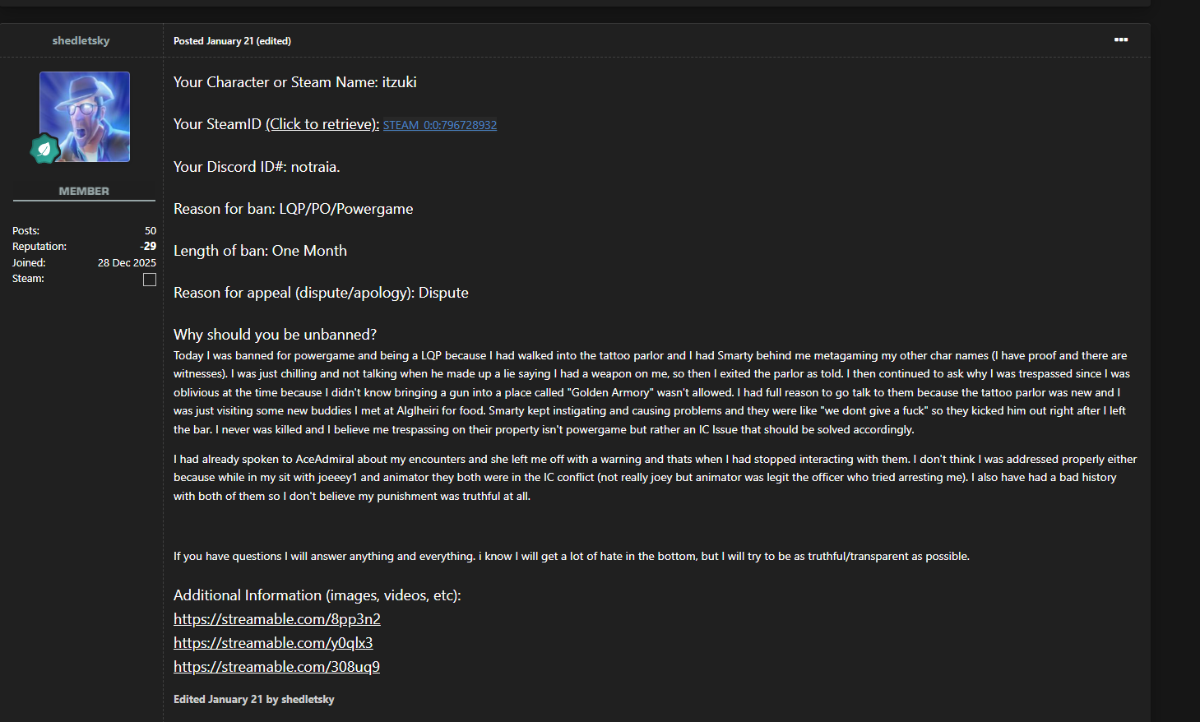Screen dimensions: 1200x722
Task: Click the 'Additional Information' heading text
Action: click(317, 595)
